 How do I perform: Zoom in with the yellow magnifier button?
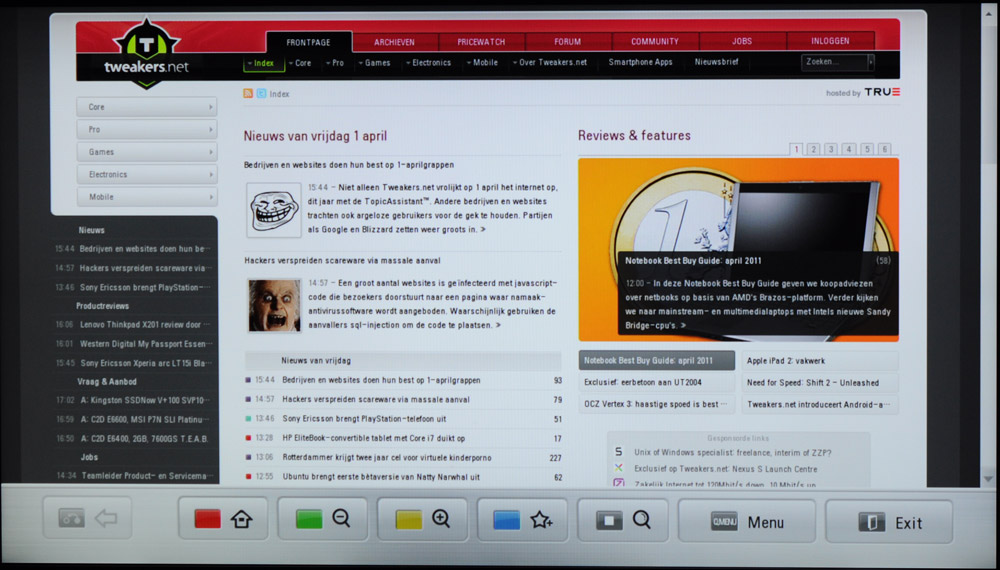point(422,519)
